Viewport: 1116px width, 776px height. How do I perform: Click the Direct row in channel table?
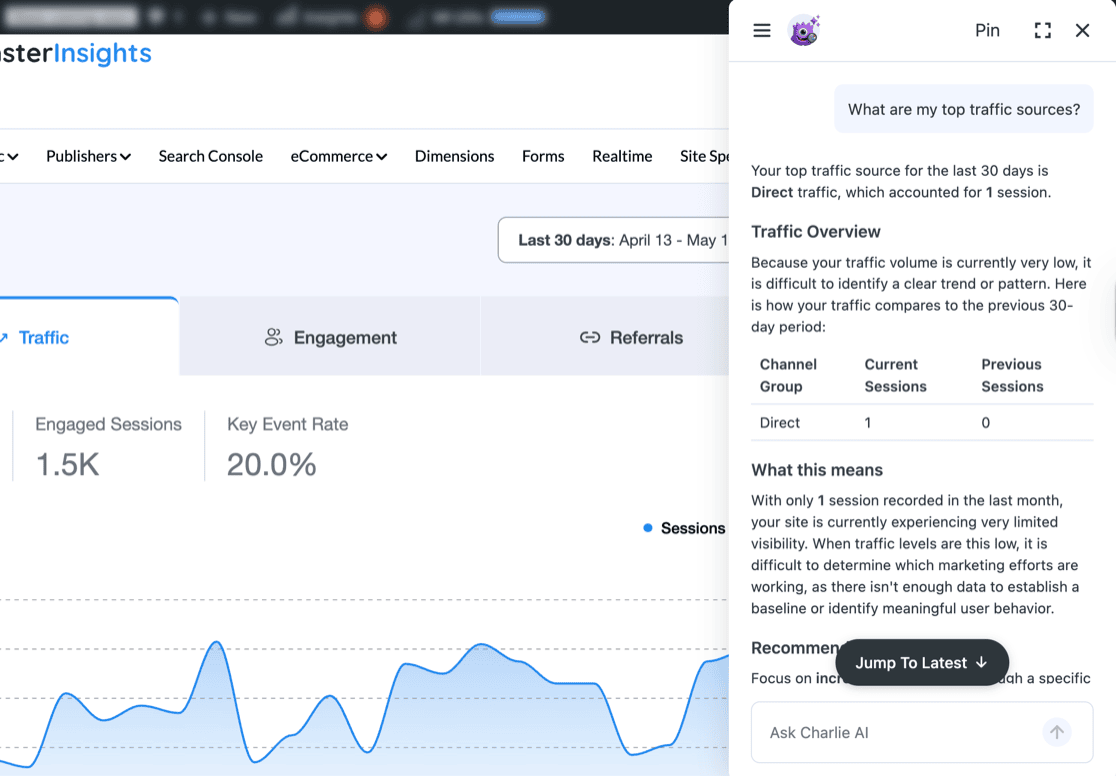tap(922, 422)
